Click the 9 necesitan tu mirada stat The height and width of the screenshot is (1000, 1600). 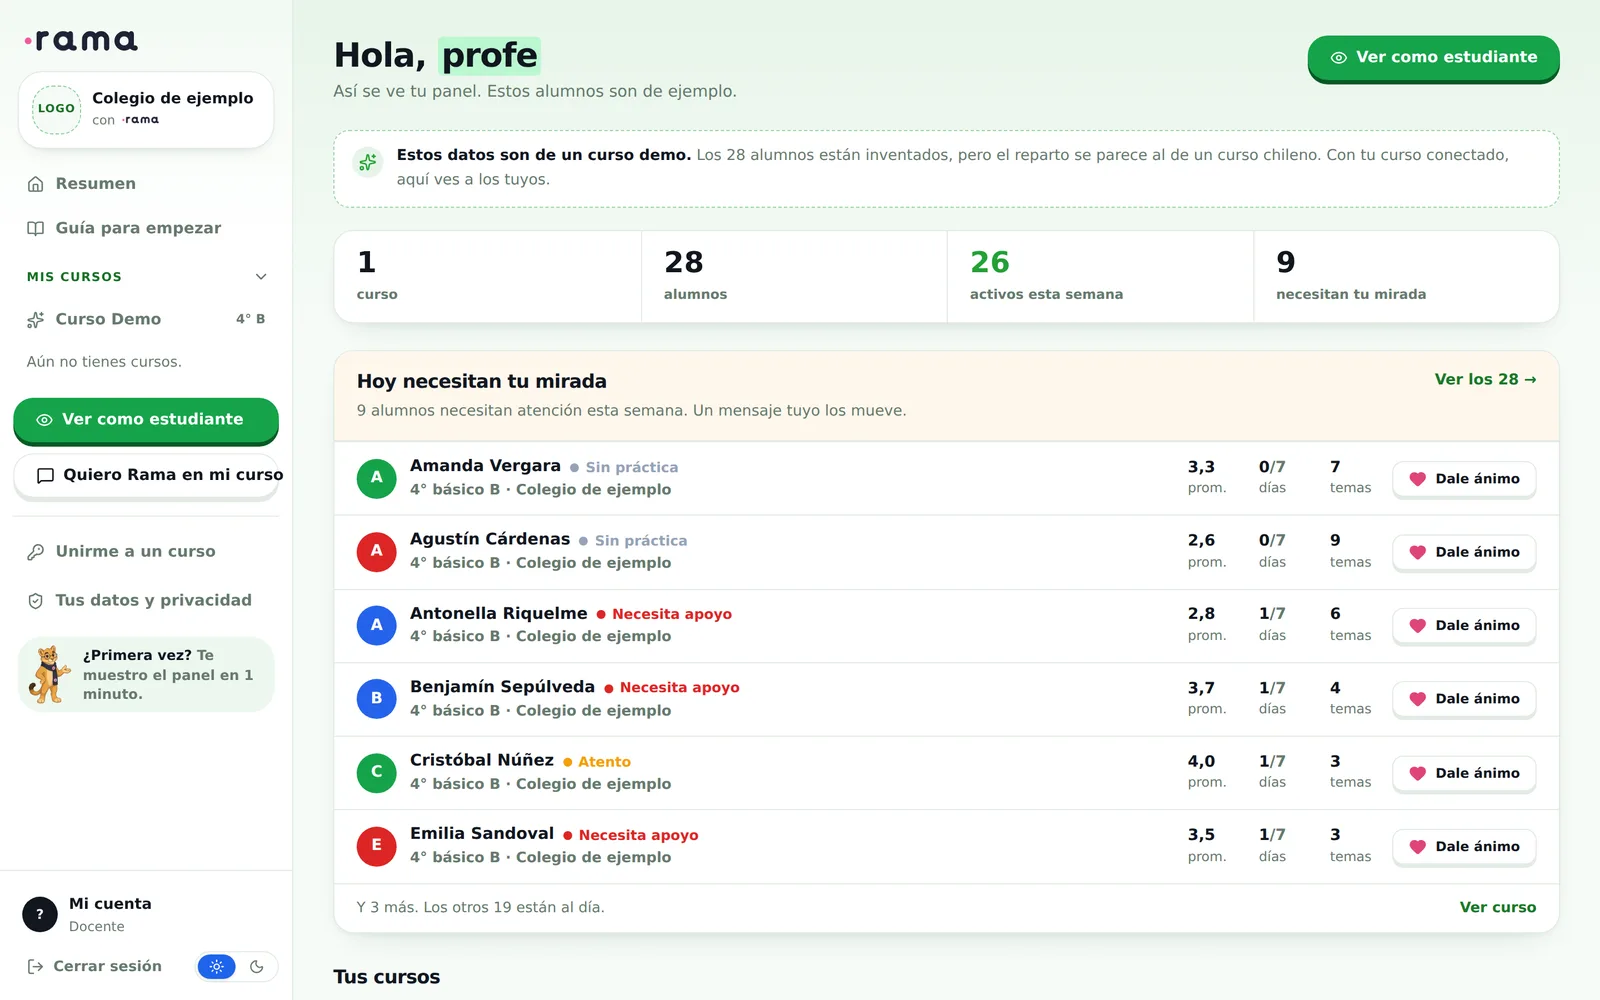tap(1406, 277)
